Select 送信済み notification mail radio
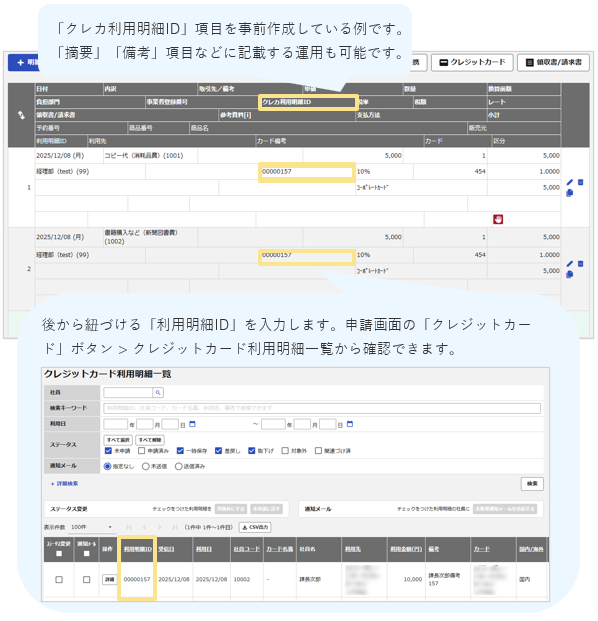598x621 pixels. [x=178, y=466]
